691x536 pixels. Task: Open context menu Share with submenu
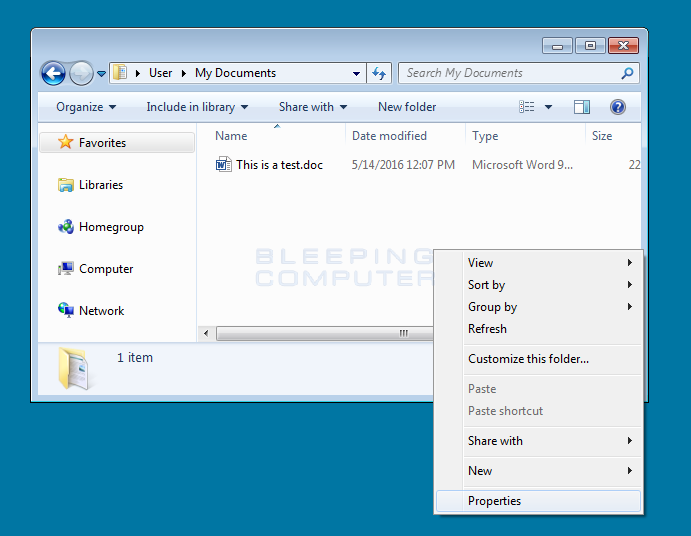point(539,441)
